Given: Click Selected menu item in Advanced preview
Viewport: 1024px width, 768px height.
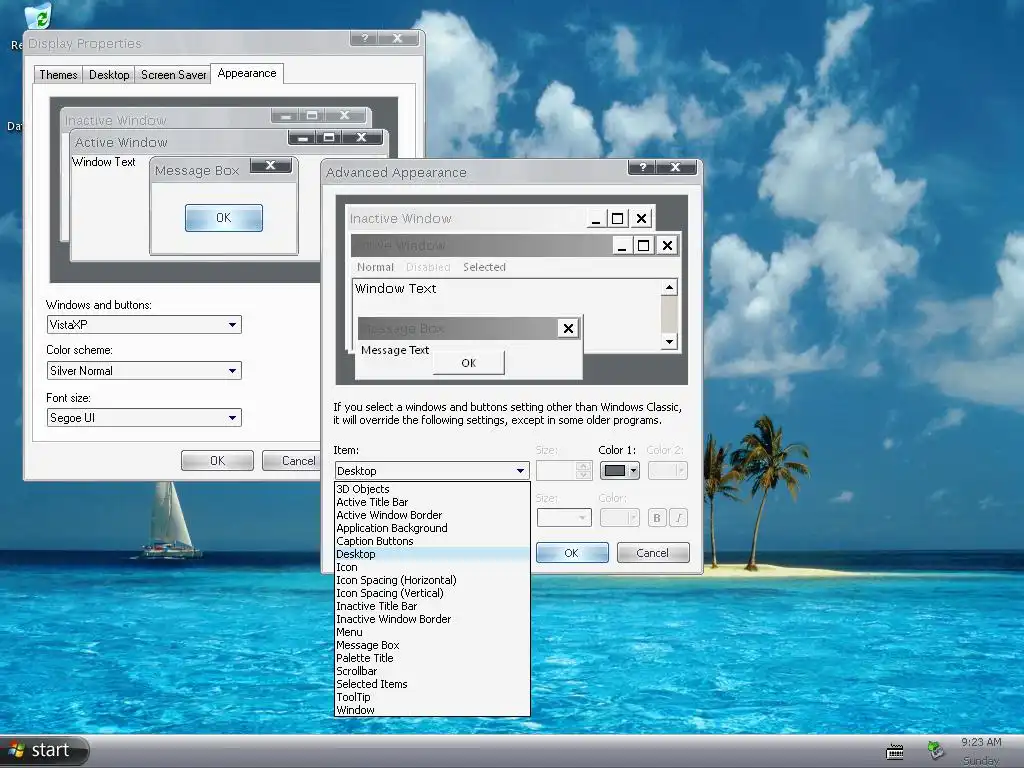Looking at the screenshot, I should [484, 267].
